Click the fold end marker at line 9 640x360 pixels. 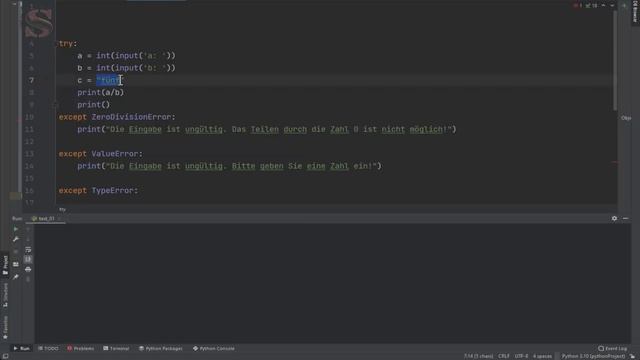[56, 105]
